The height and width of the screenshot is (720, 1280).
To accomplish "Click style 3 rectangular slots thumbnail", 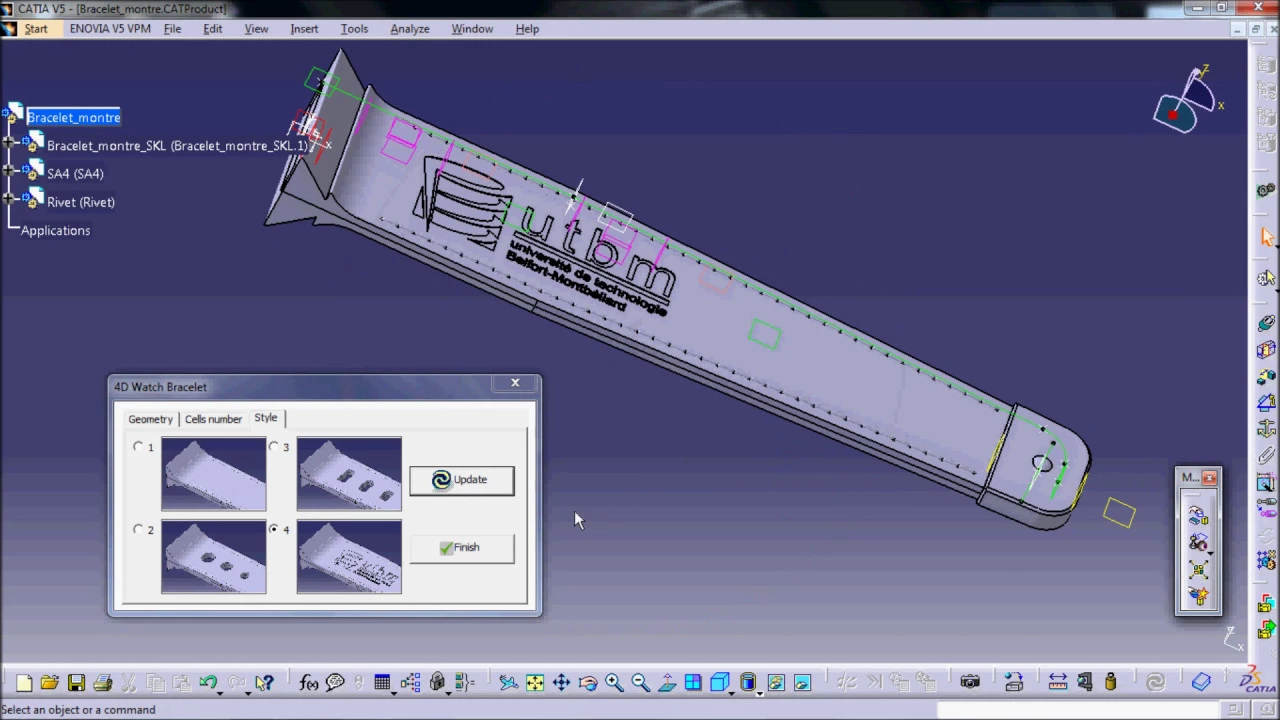I will pyautogui.click(x=349, y=474).
